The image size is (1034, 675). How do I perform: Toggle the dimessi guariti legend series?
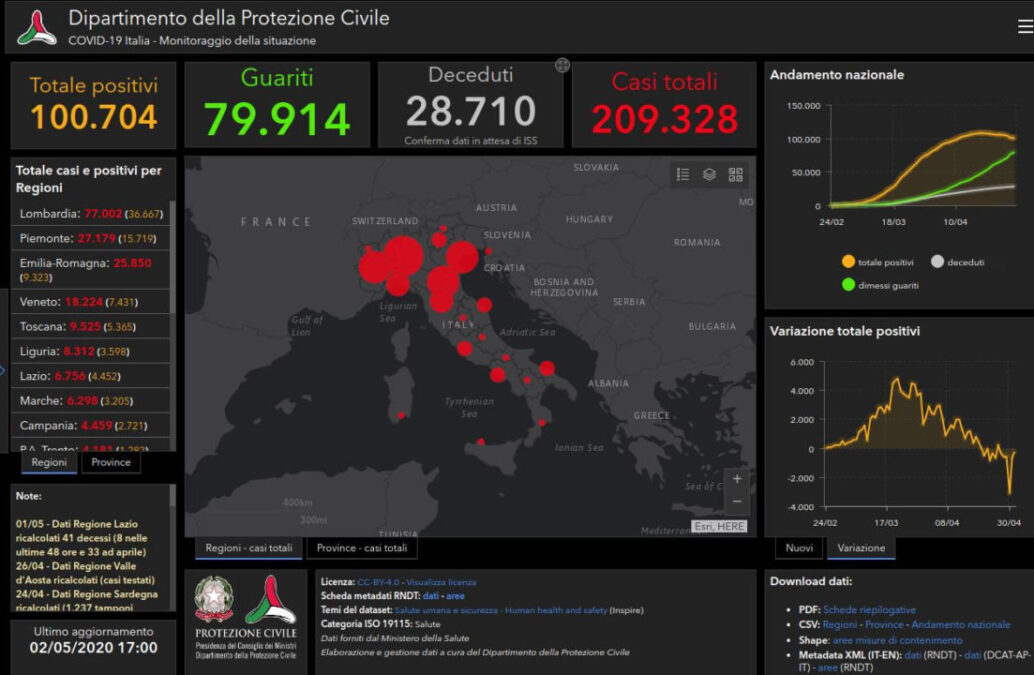[848, 285]
